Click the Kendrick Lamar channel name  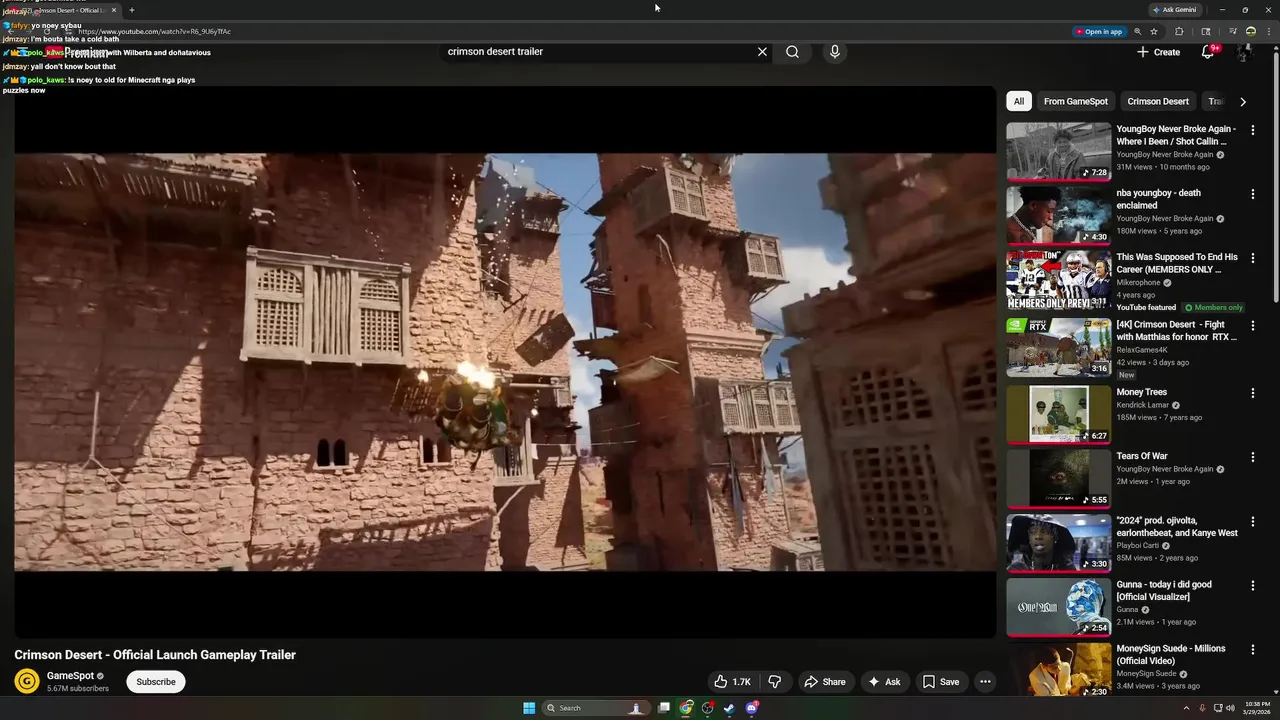coord(1143,405)
